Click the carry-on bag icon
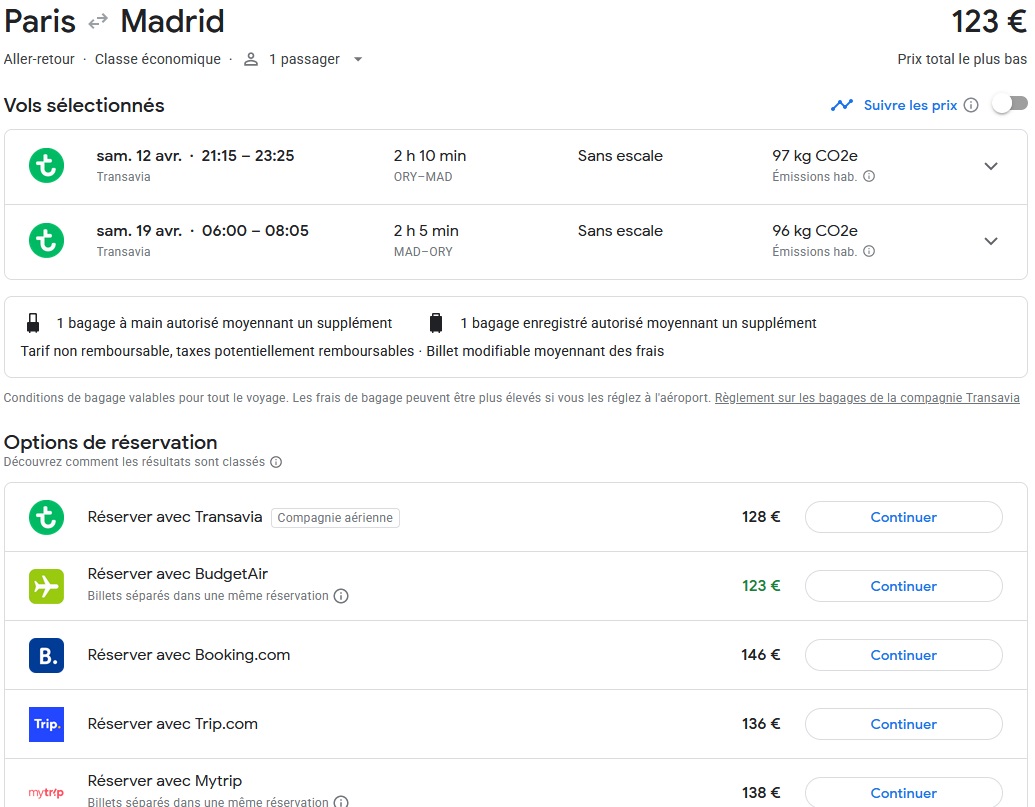1035x807 pixels. (x=33, y=323)
